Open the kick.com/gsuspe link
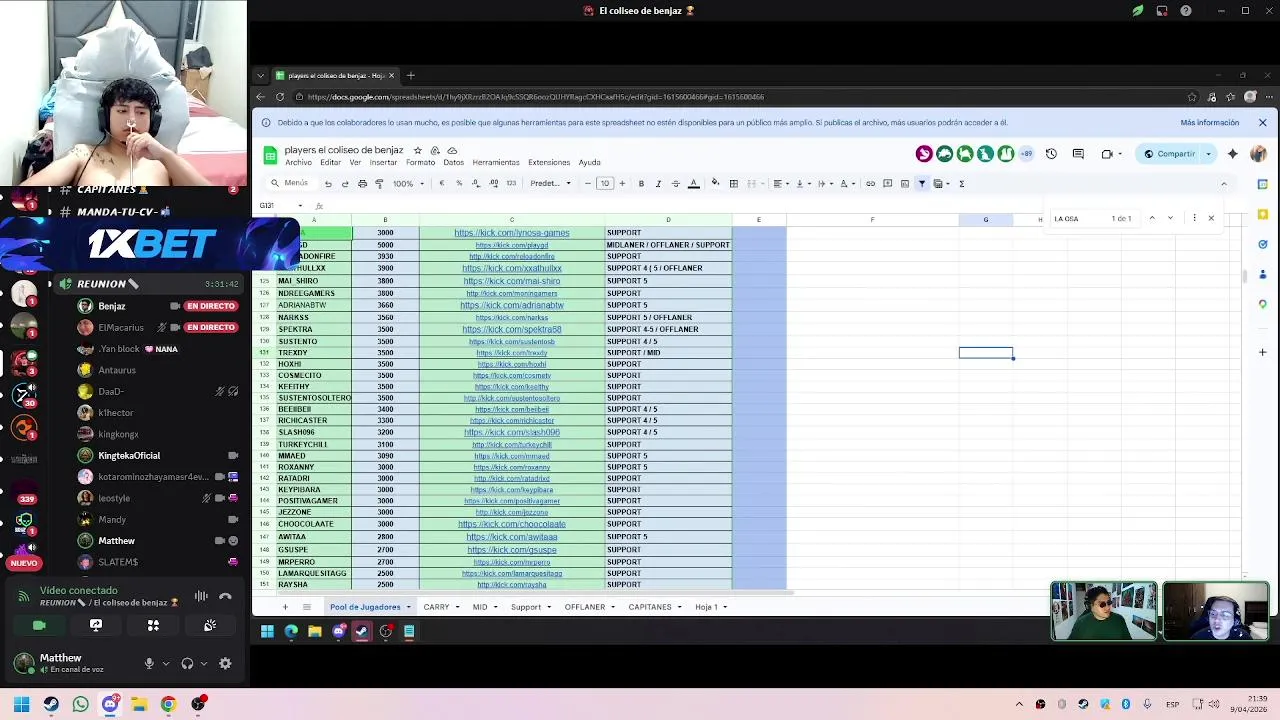The image size is (1280, 720). (512, 550)
